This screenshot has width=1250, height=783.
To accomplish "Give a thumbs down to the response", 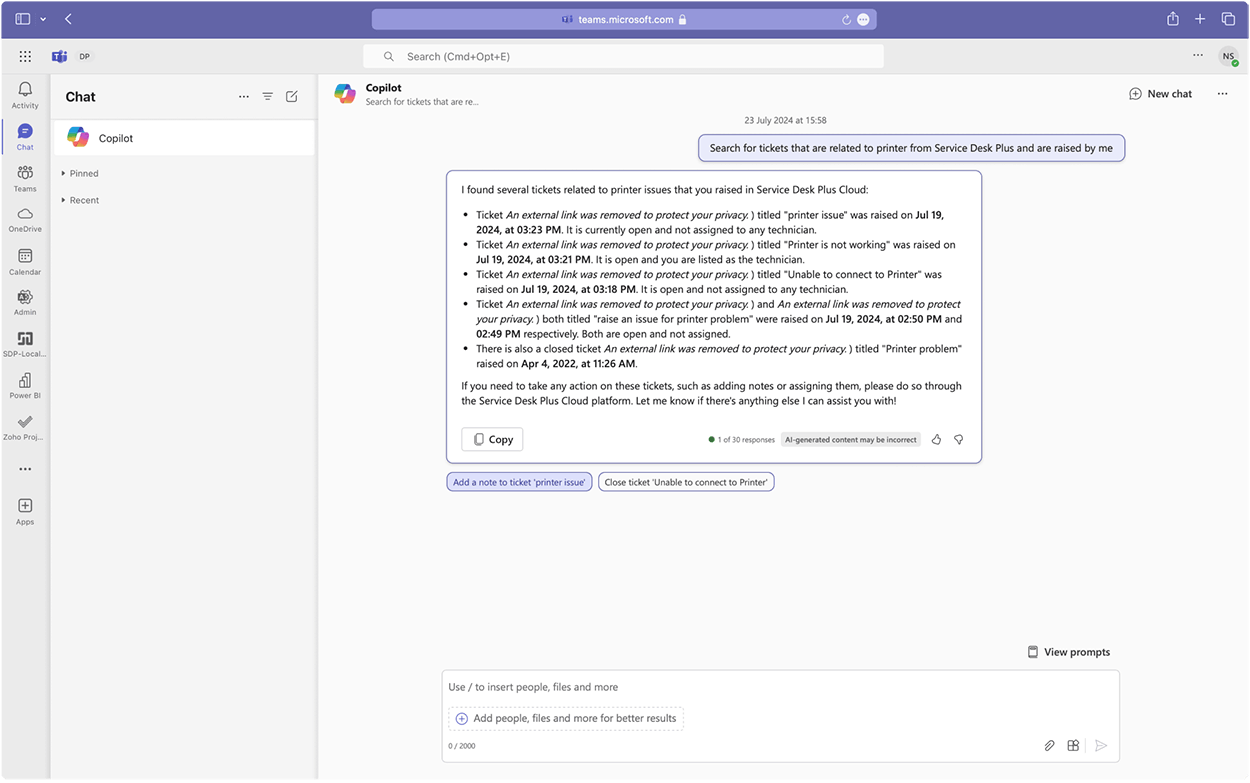I will (958, 439).
